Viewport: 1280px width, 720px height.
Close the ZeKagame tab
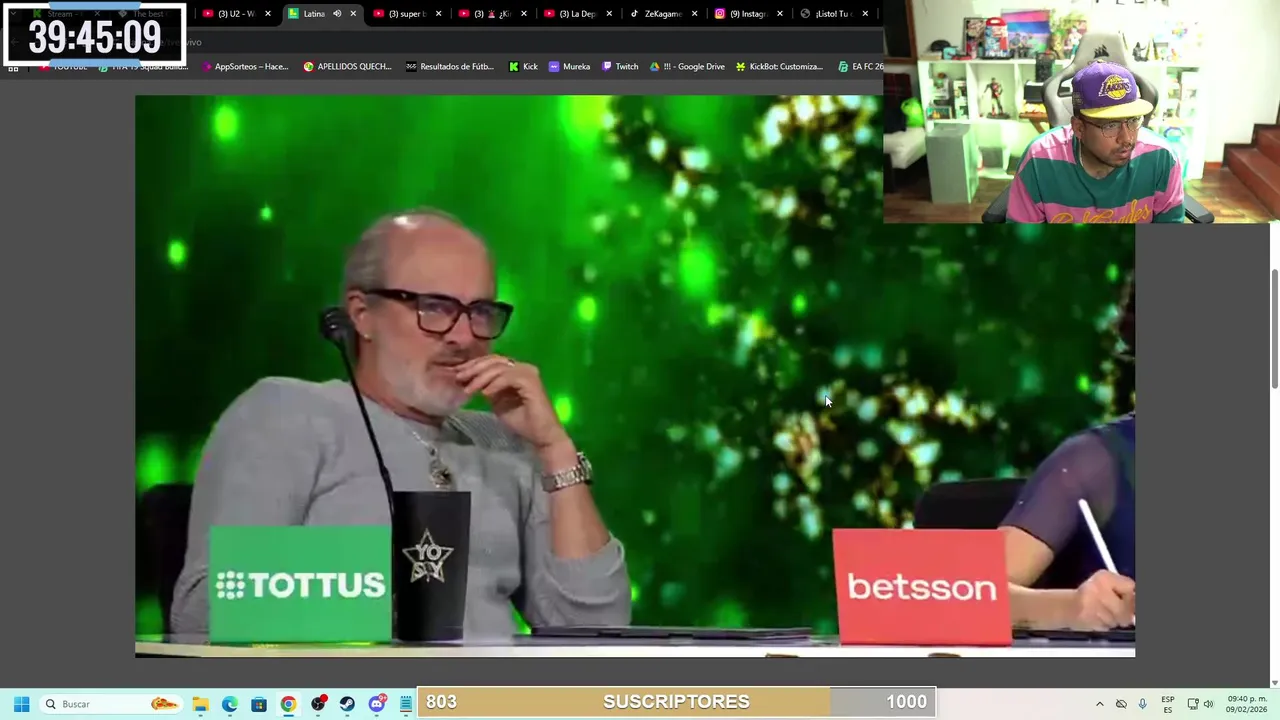[694, 13]
